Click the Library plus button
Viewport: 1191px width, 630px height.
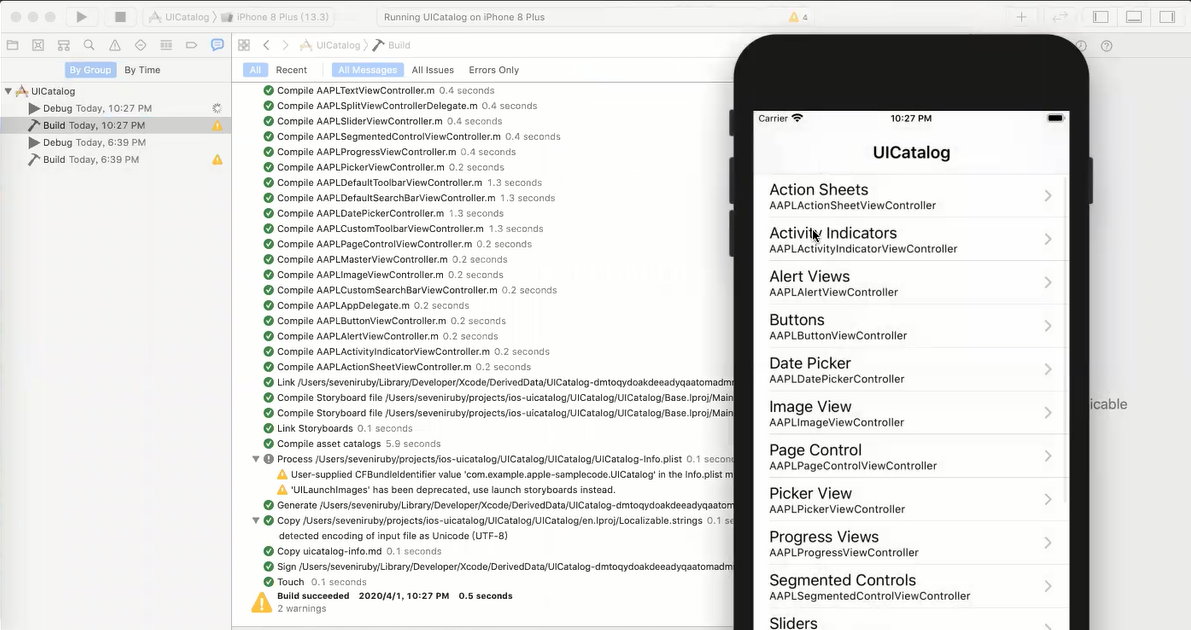tap(1022, 17)
